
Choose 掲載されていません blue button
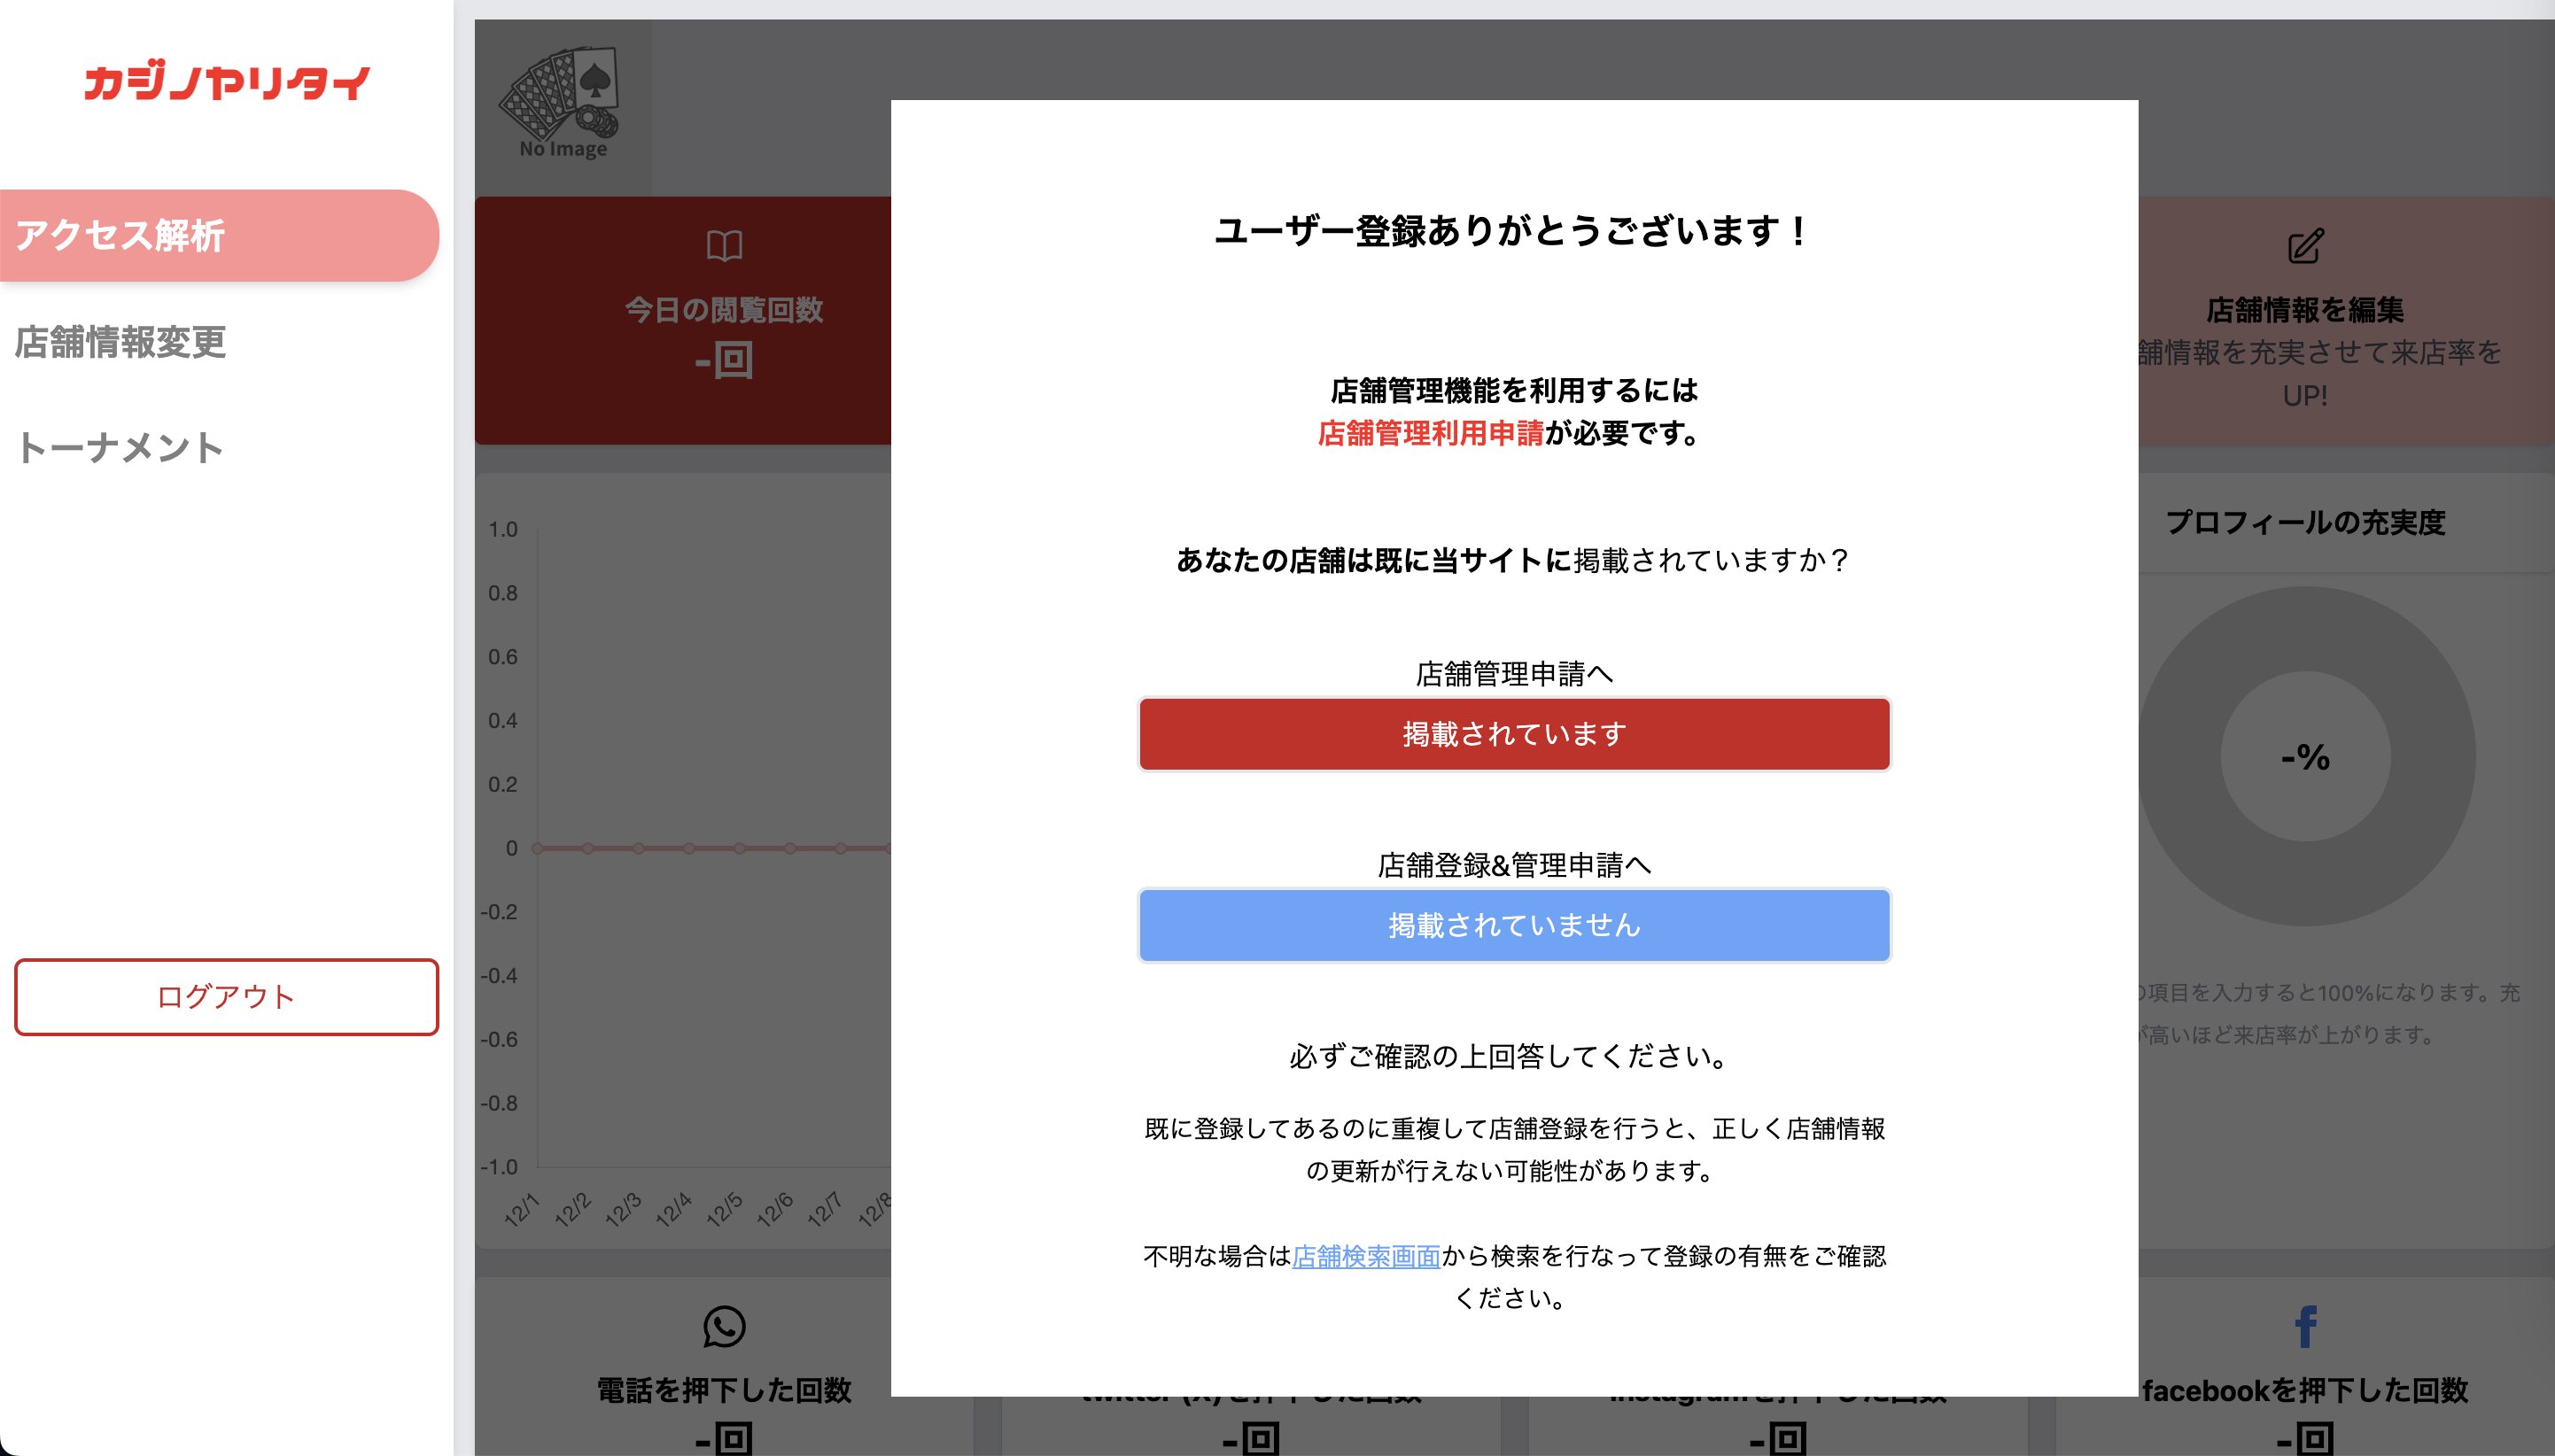click(x=1514, y=925)
